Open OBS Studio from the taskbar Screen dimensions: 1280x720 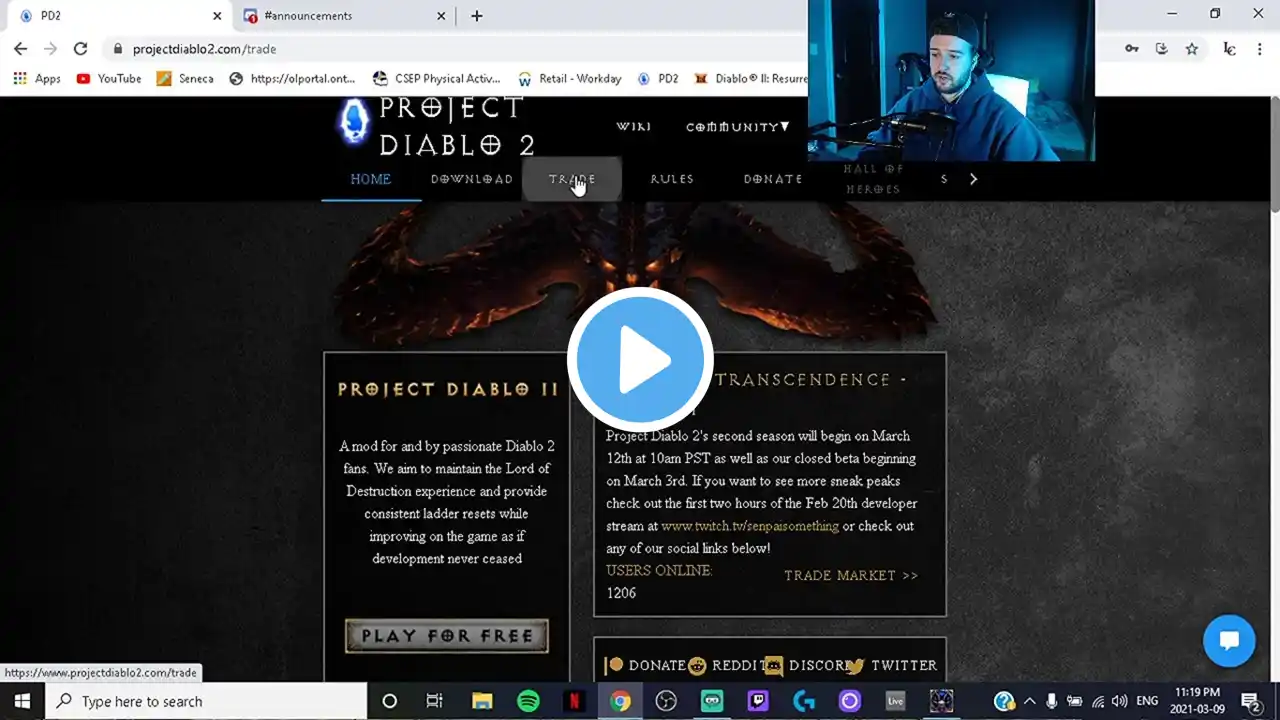[x=666, y=701]
